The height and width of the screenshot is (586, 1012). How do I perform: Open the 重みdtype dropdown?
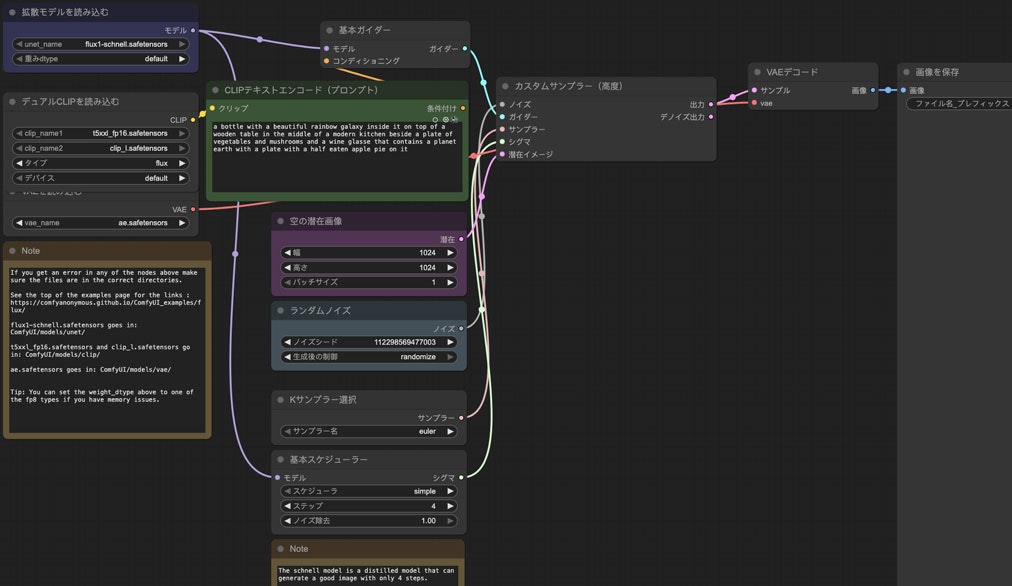101,59
